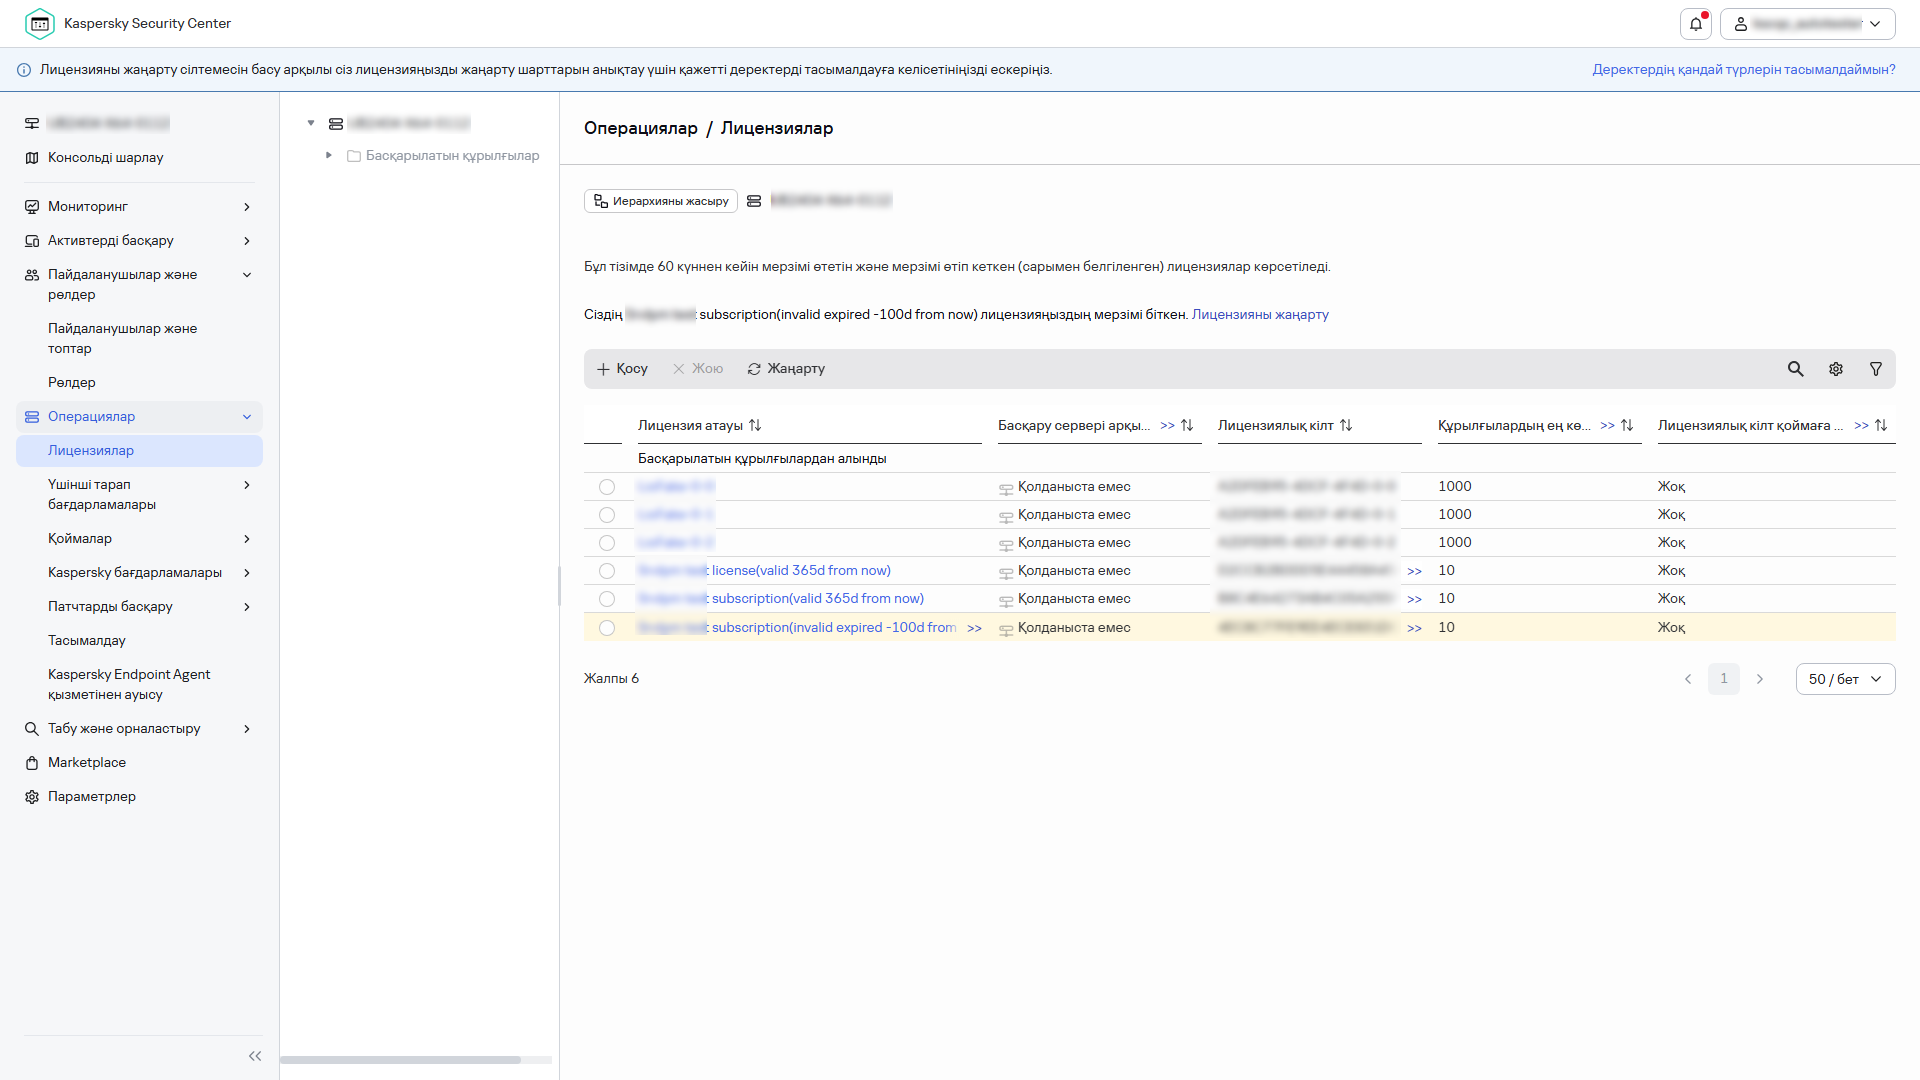Expand Басқарылатын құрылғылар tree node
Viewport: 1920px width, 1080px height.
pos(328,155)
